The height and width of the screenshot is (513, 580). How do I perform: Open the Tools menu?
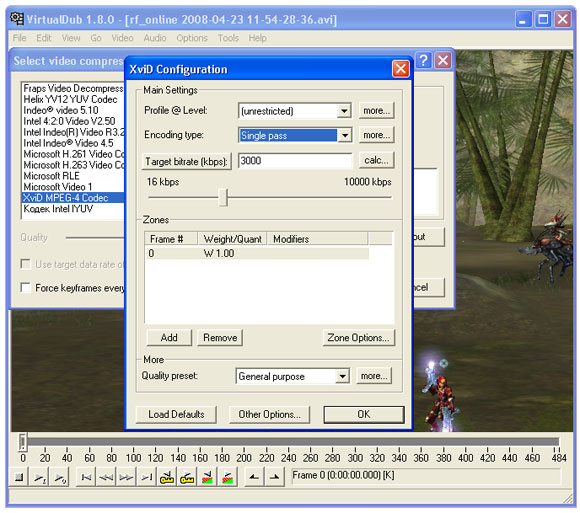(x=228, y=38)
